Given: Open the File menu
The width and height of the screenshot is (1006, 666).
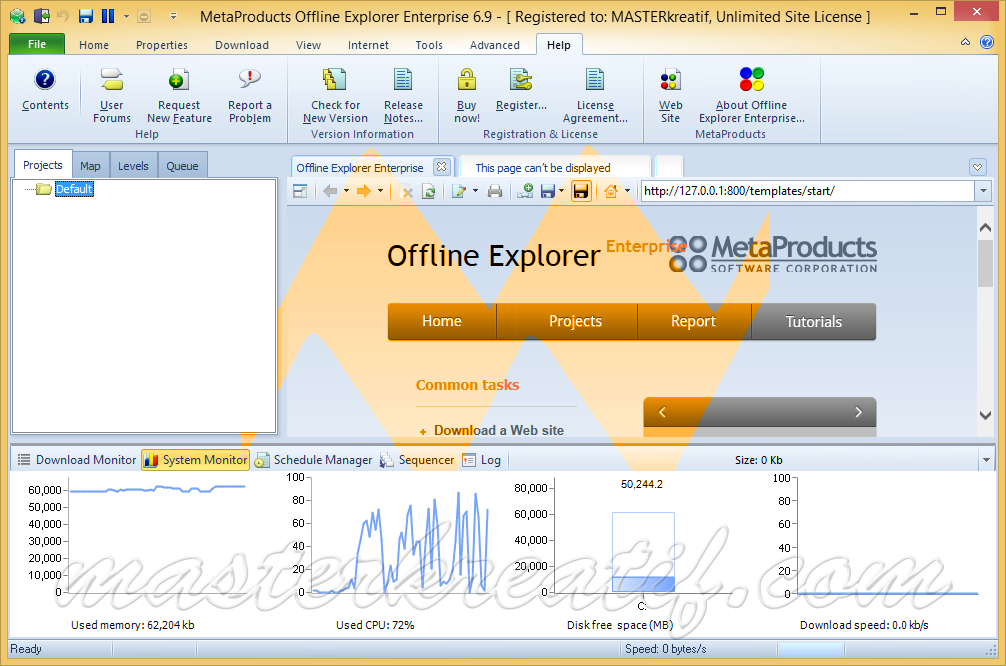Looking at the screenshot, I should coord(37,44).
